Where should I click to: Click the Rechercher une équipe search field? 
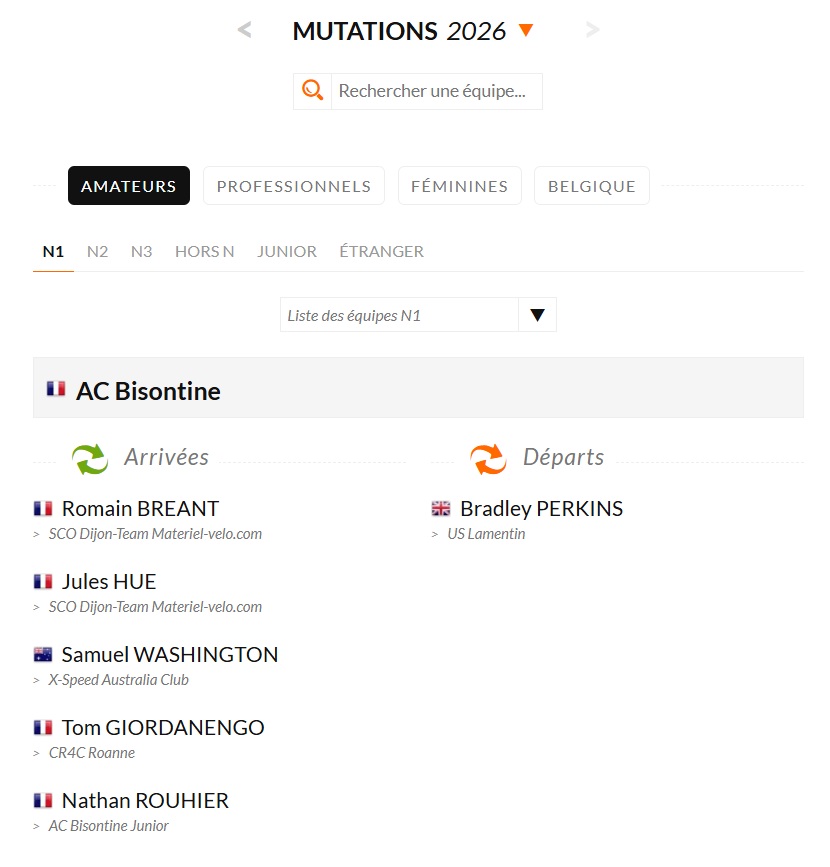pos(436,91)
